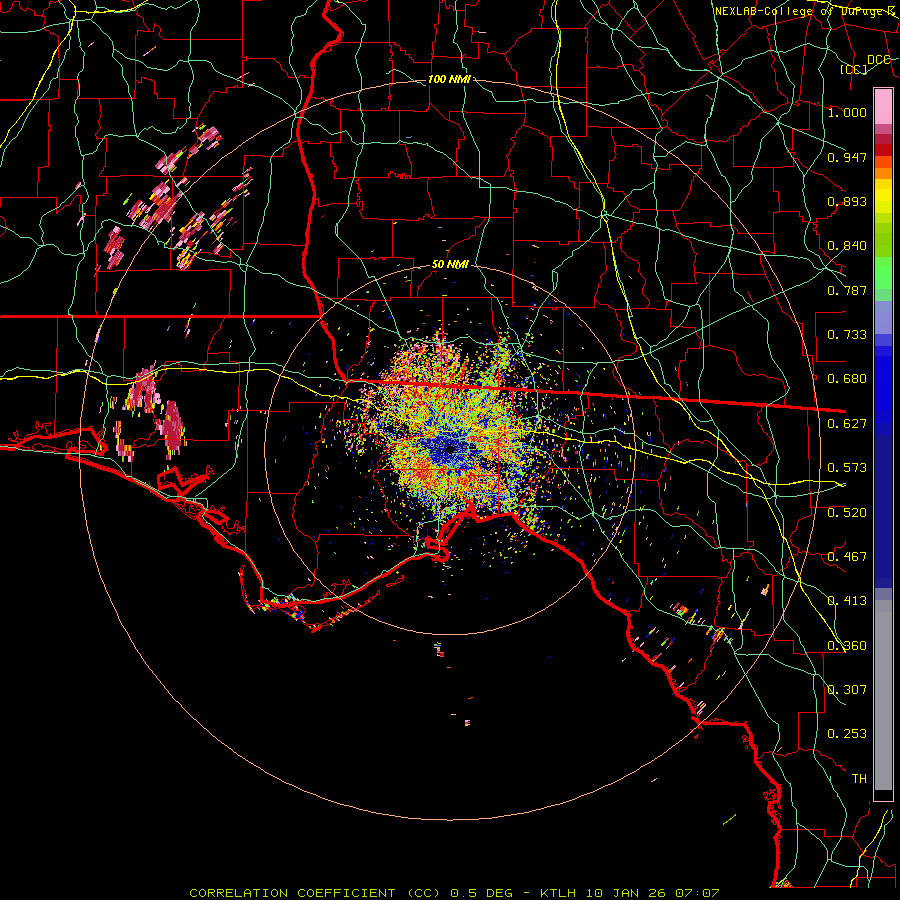Pick the bright green color bar segment
This screenshot has width=900, height=900.
883,273
